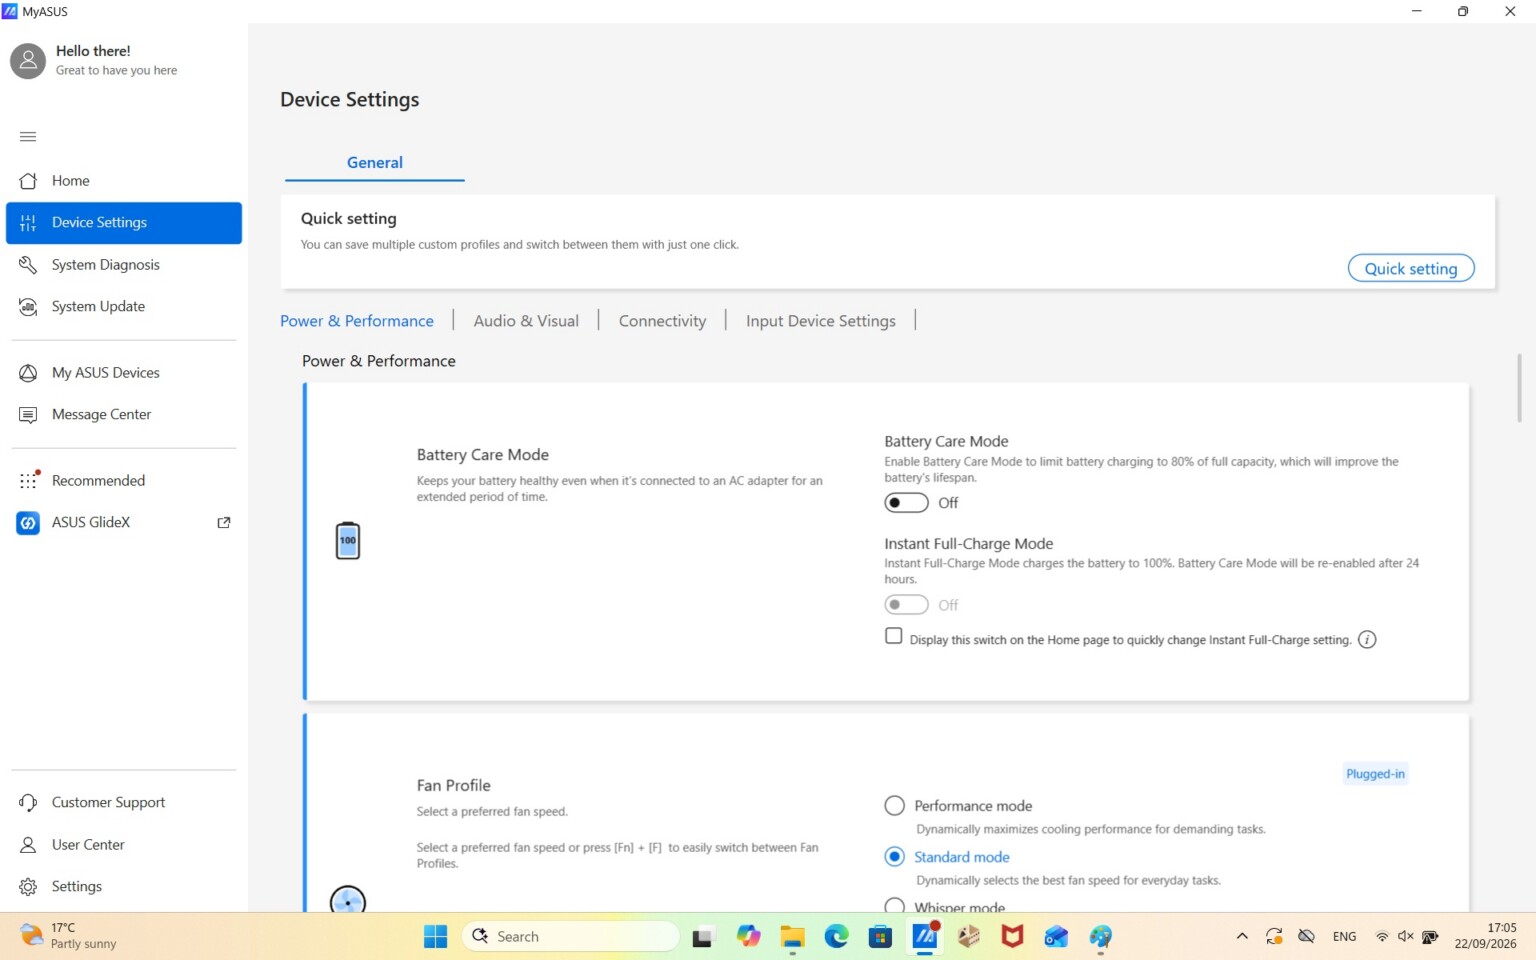Open My ASUS Devices icon
The height and width of the screenshot is (960, 1536).
(x=28, y=373)
